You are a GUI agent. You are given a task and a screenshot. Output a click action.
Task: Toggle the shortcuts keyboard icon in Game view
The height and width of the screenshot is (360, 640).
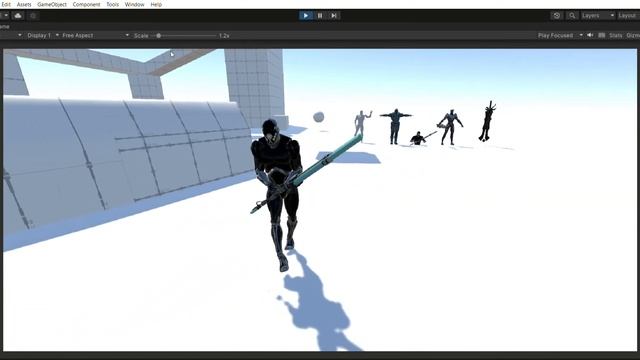[x=602, y=36]
